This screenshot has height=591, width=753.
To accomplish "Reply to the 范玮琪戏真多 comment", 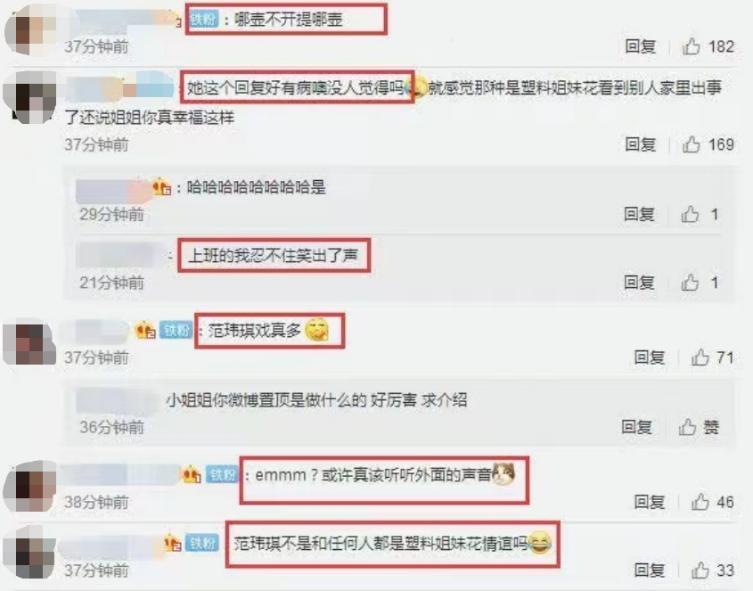I will tap(650, 357).
